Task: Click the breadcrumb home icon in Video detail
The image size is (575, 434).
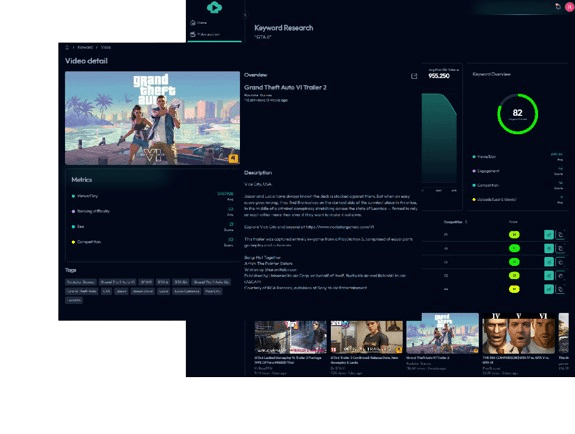Action: coord(67,47)
